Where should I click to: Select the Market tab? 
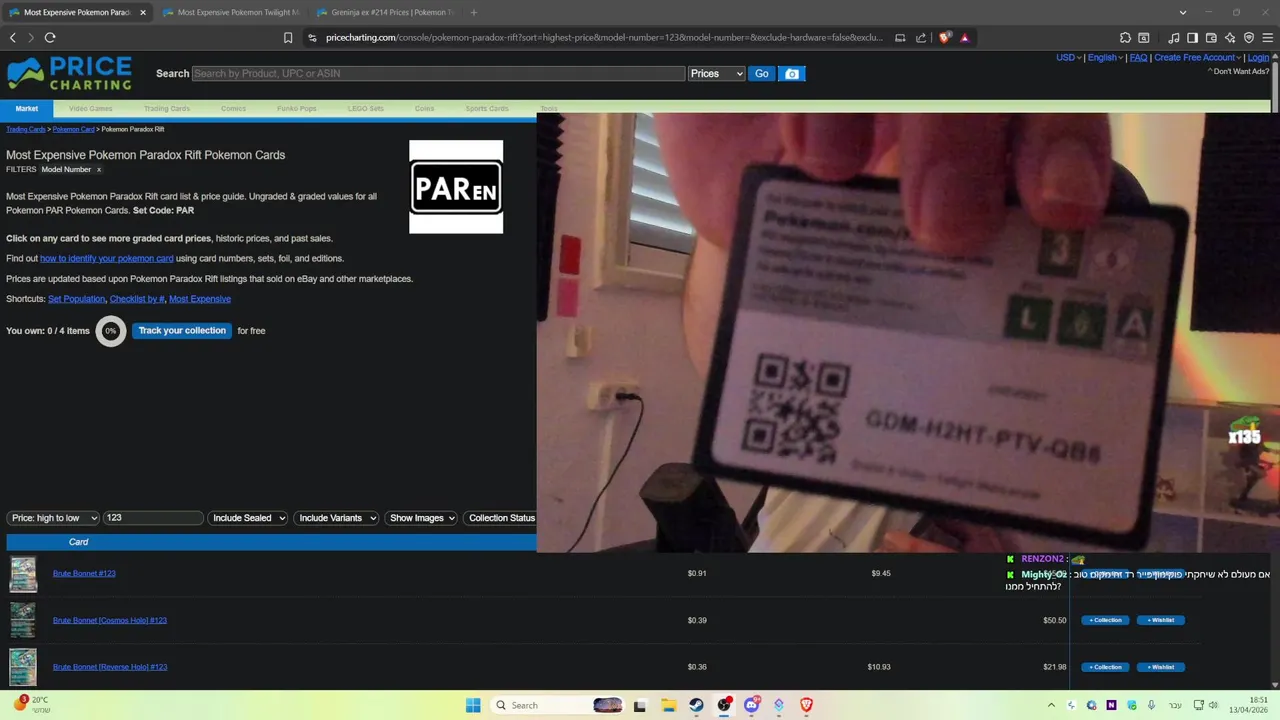(x=27, y=108)
